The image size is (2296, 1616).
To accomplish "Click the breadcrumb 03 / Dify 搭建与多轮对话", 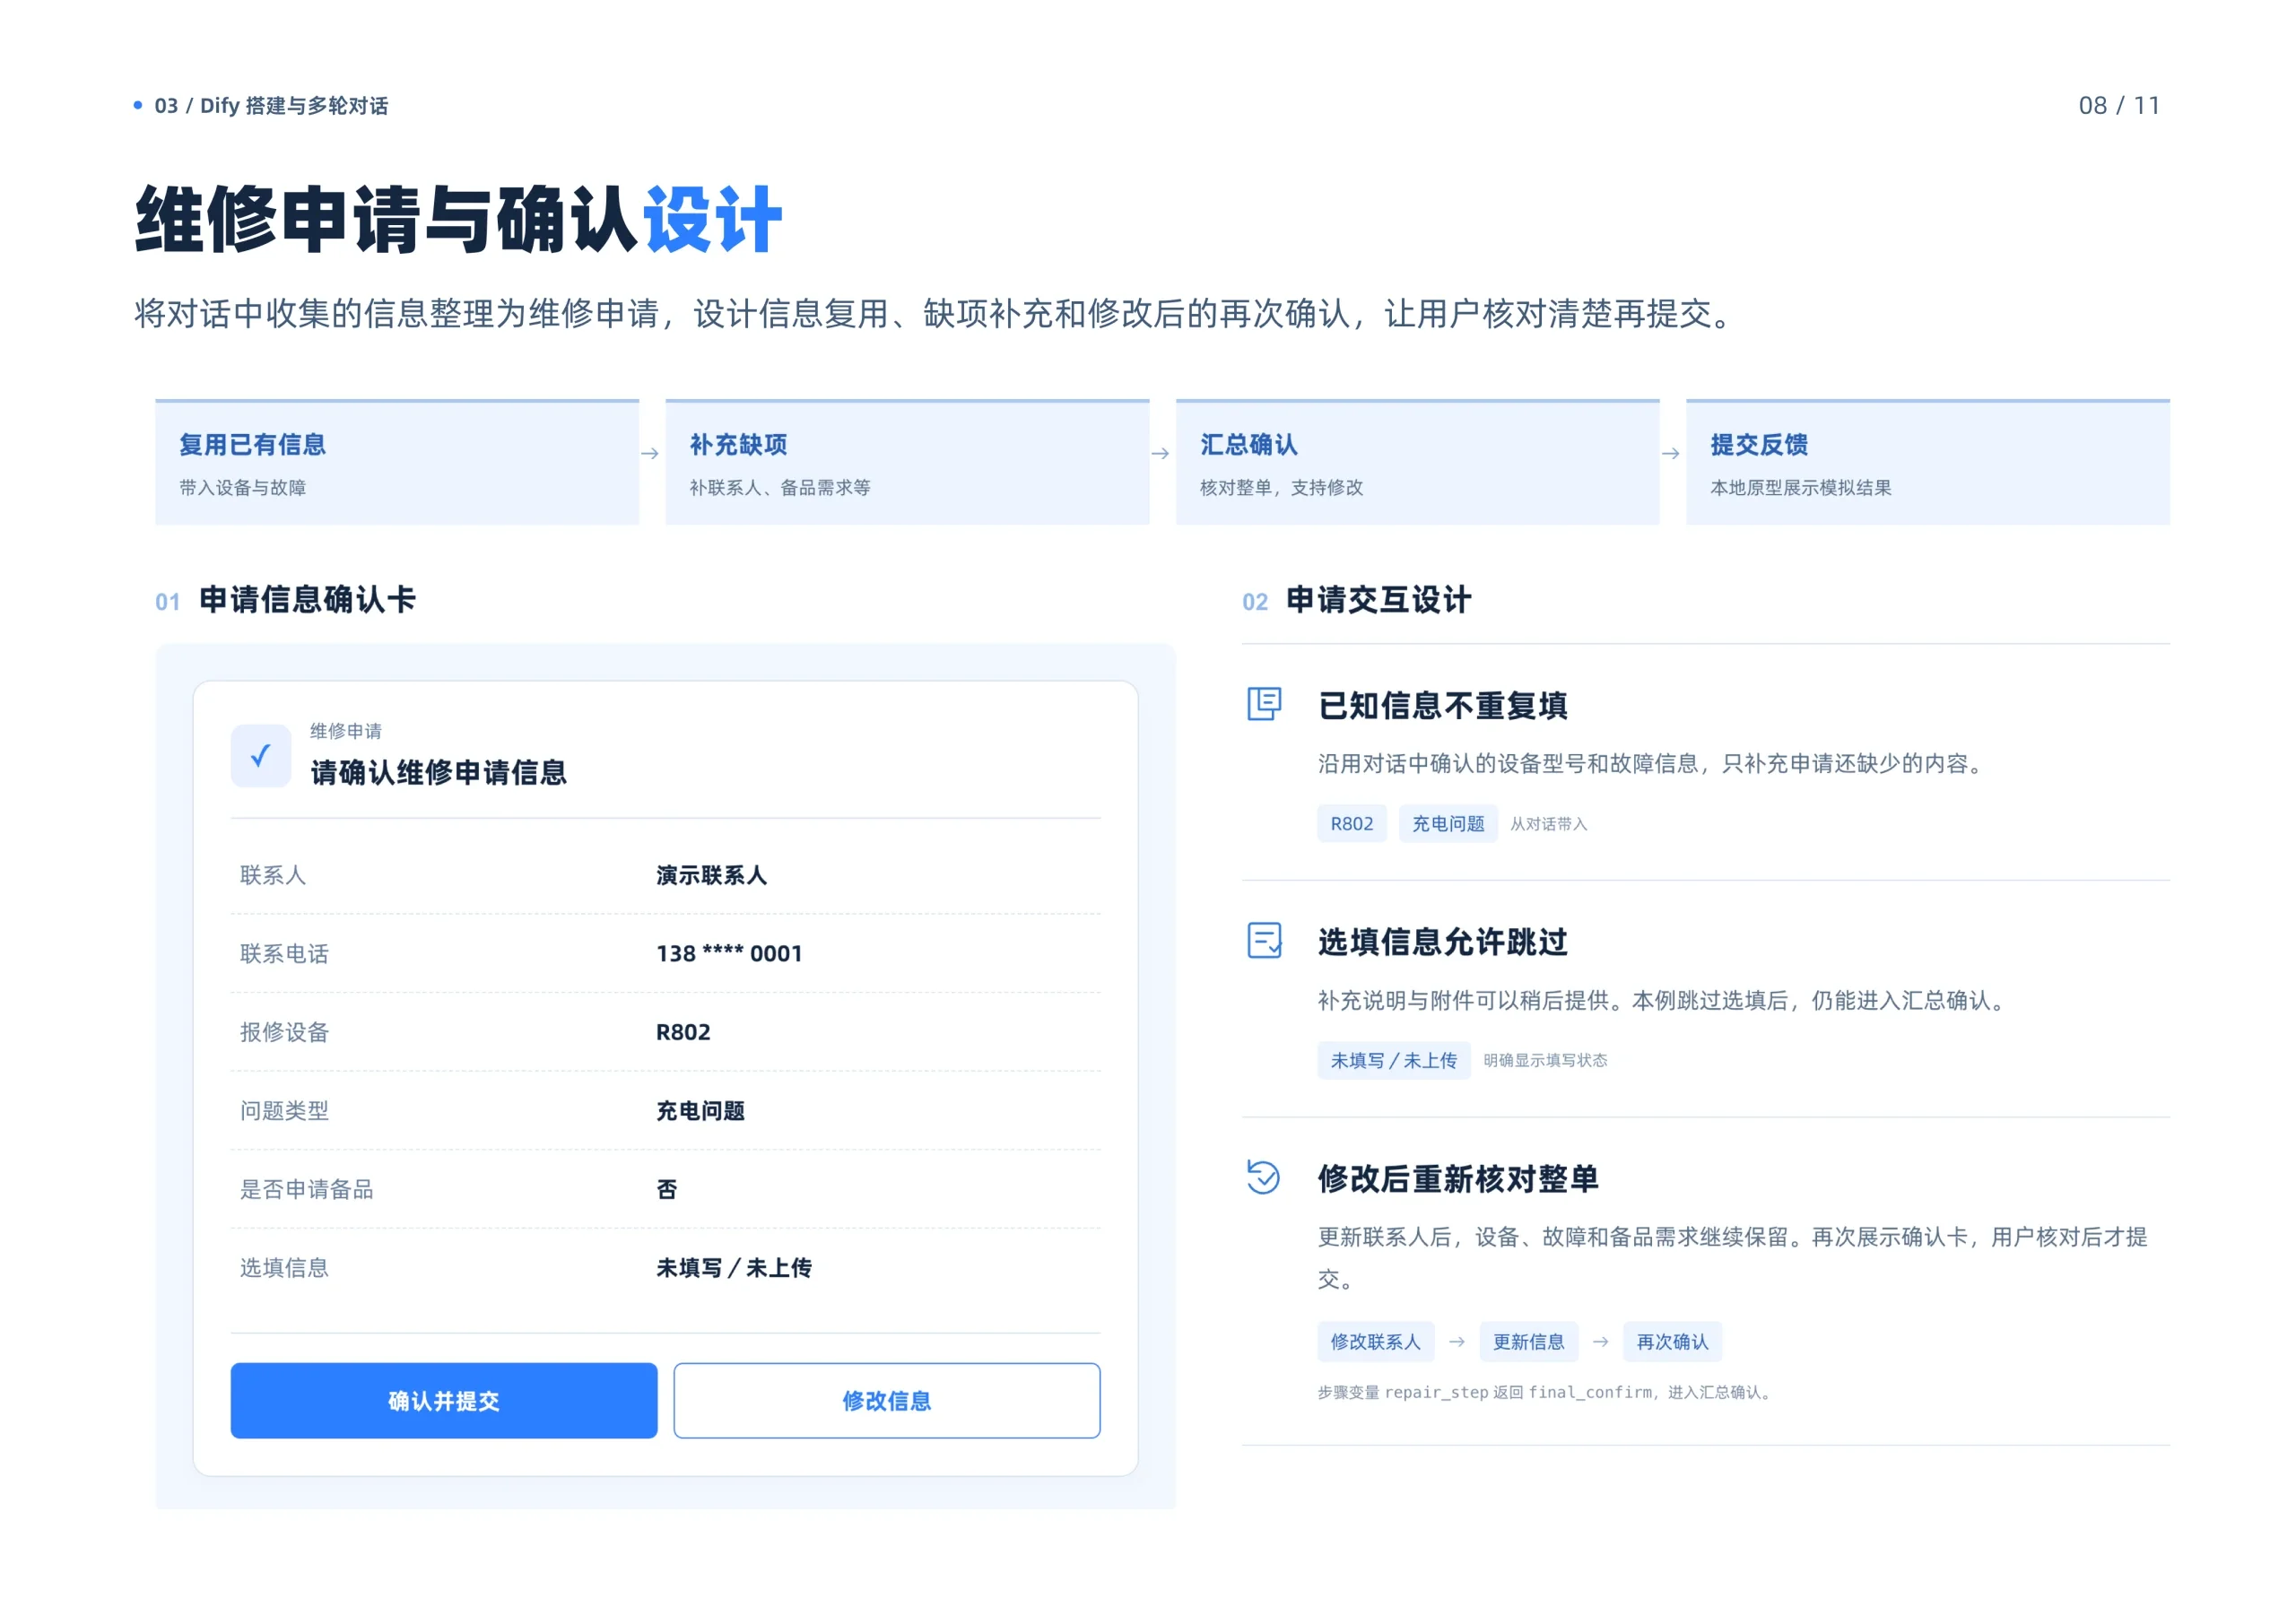I will (271, 105).
